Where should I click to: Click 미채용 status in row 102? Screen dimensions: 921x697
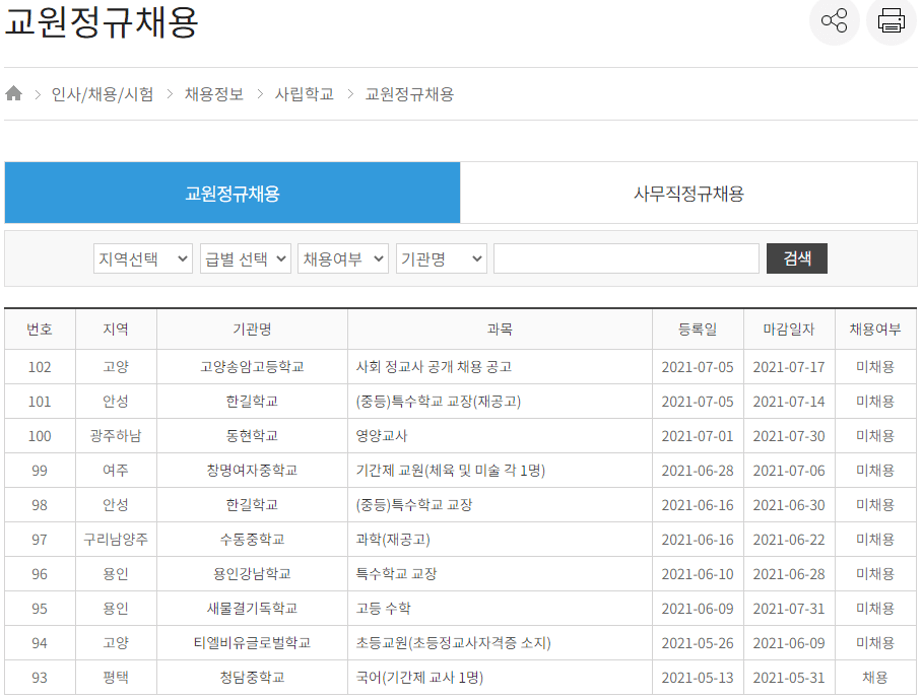(x=875, y=367)
